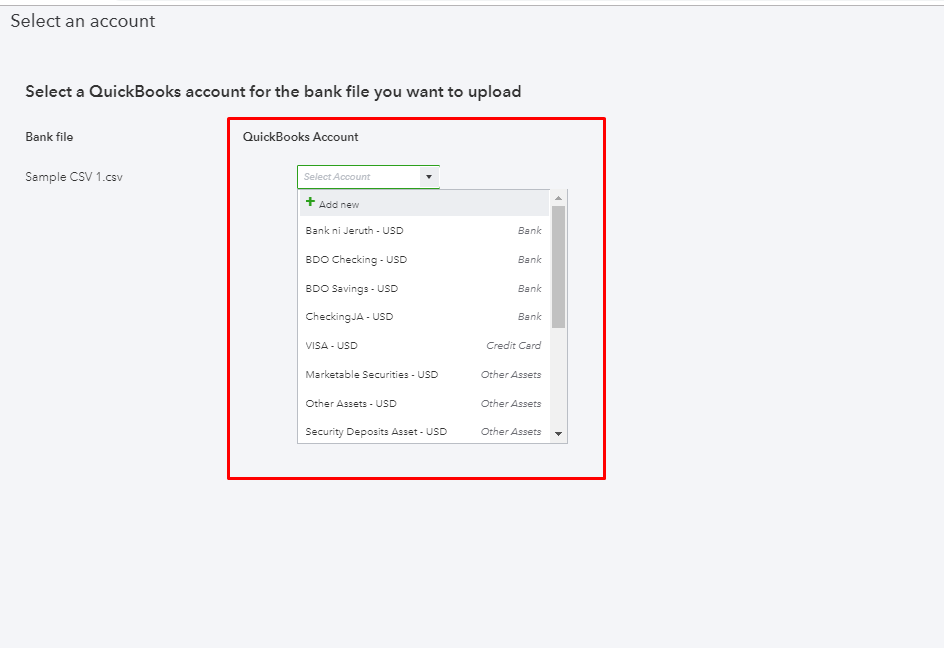Choose VISA - USD credit card account
944x648 pixels.
point(424,346)
